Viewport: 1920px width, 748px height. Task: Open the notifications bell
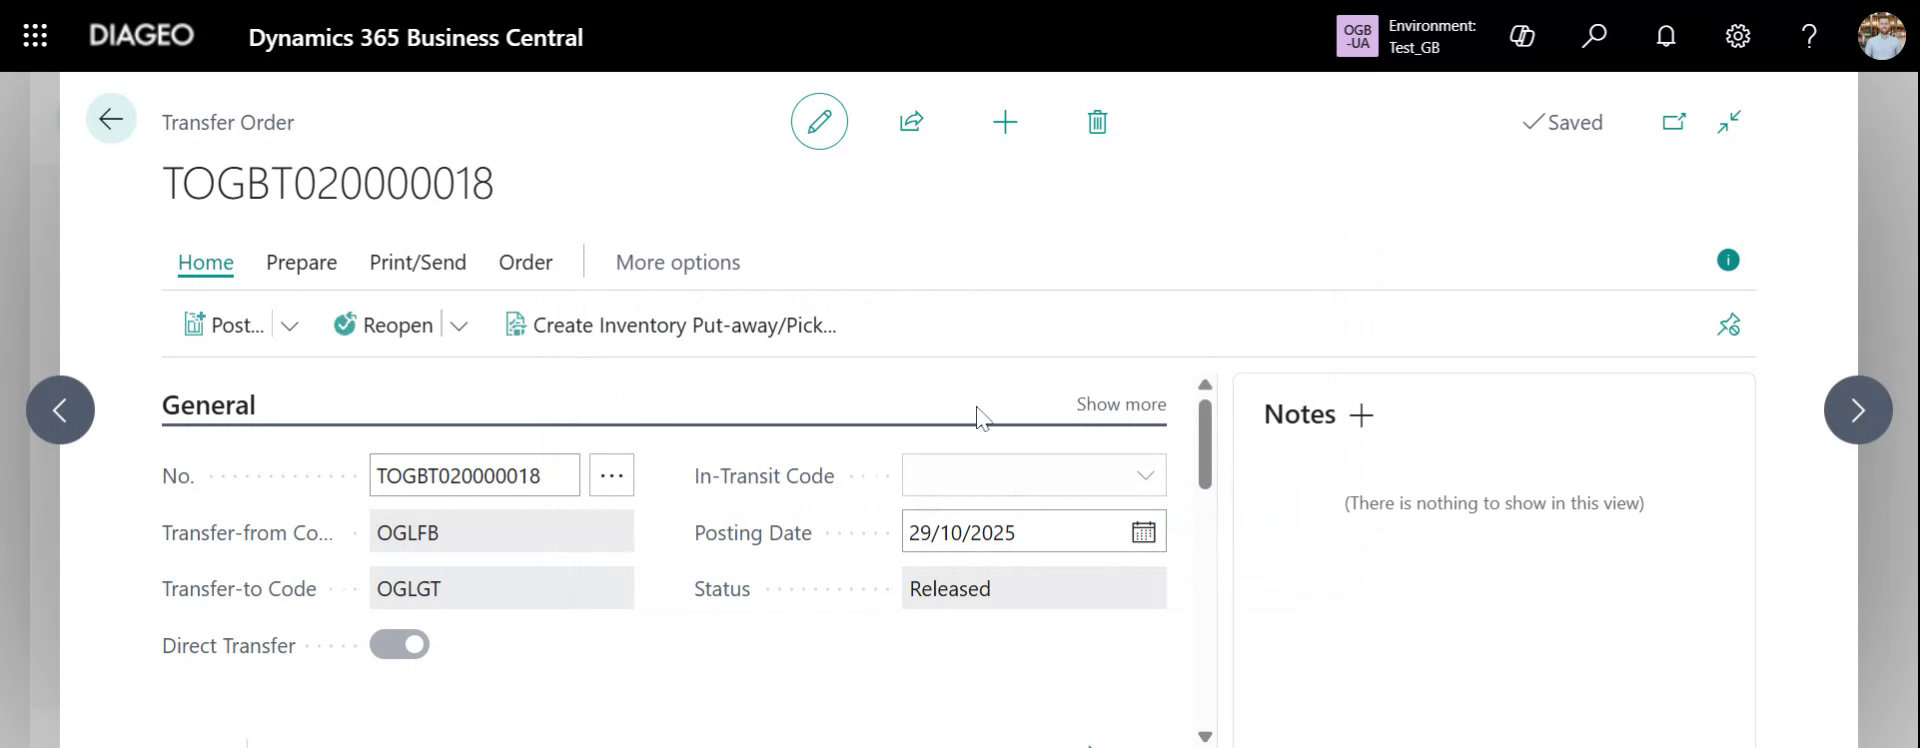point(1666,37)
